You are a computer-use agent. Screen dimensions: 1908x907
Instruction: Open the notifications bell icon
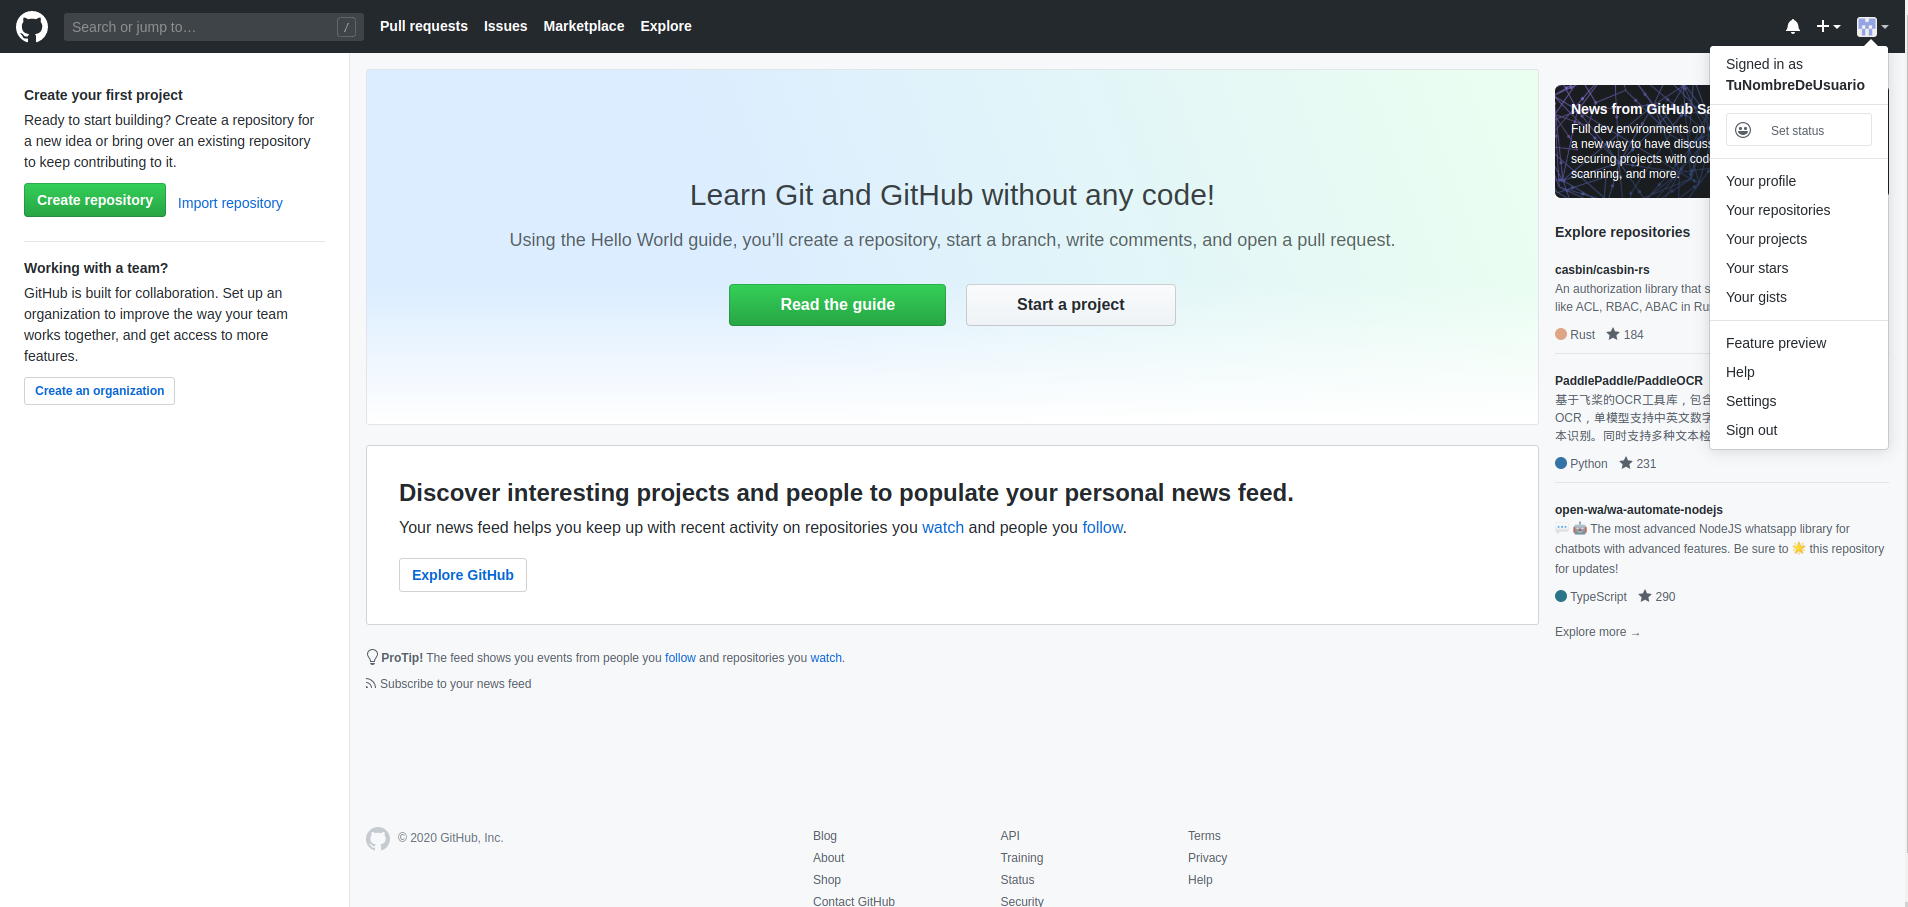pos(1793,27)
